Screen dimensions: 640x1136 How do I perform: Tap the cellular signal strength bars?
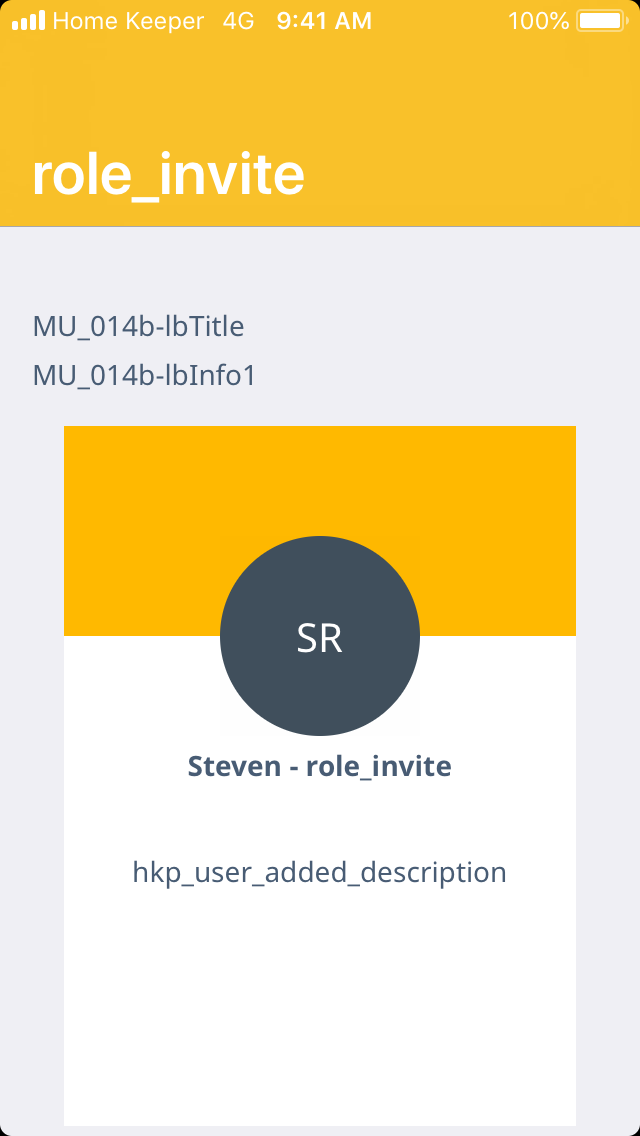tap(28, 20)
